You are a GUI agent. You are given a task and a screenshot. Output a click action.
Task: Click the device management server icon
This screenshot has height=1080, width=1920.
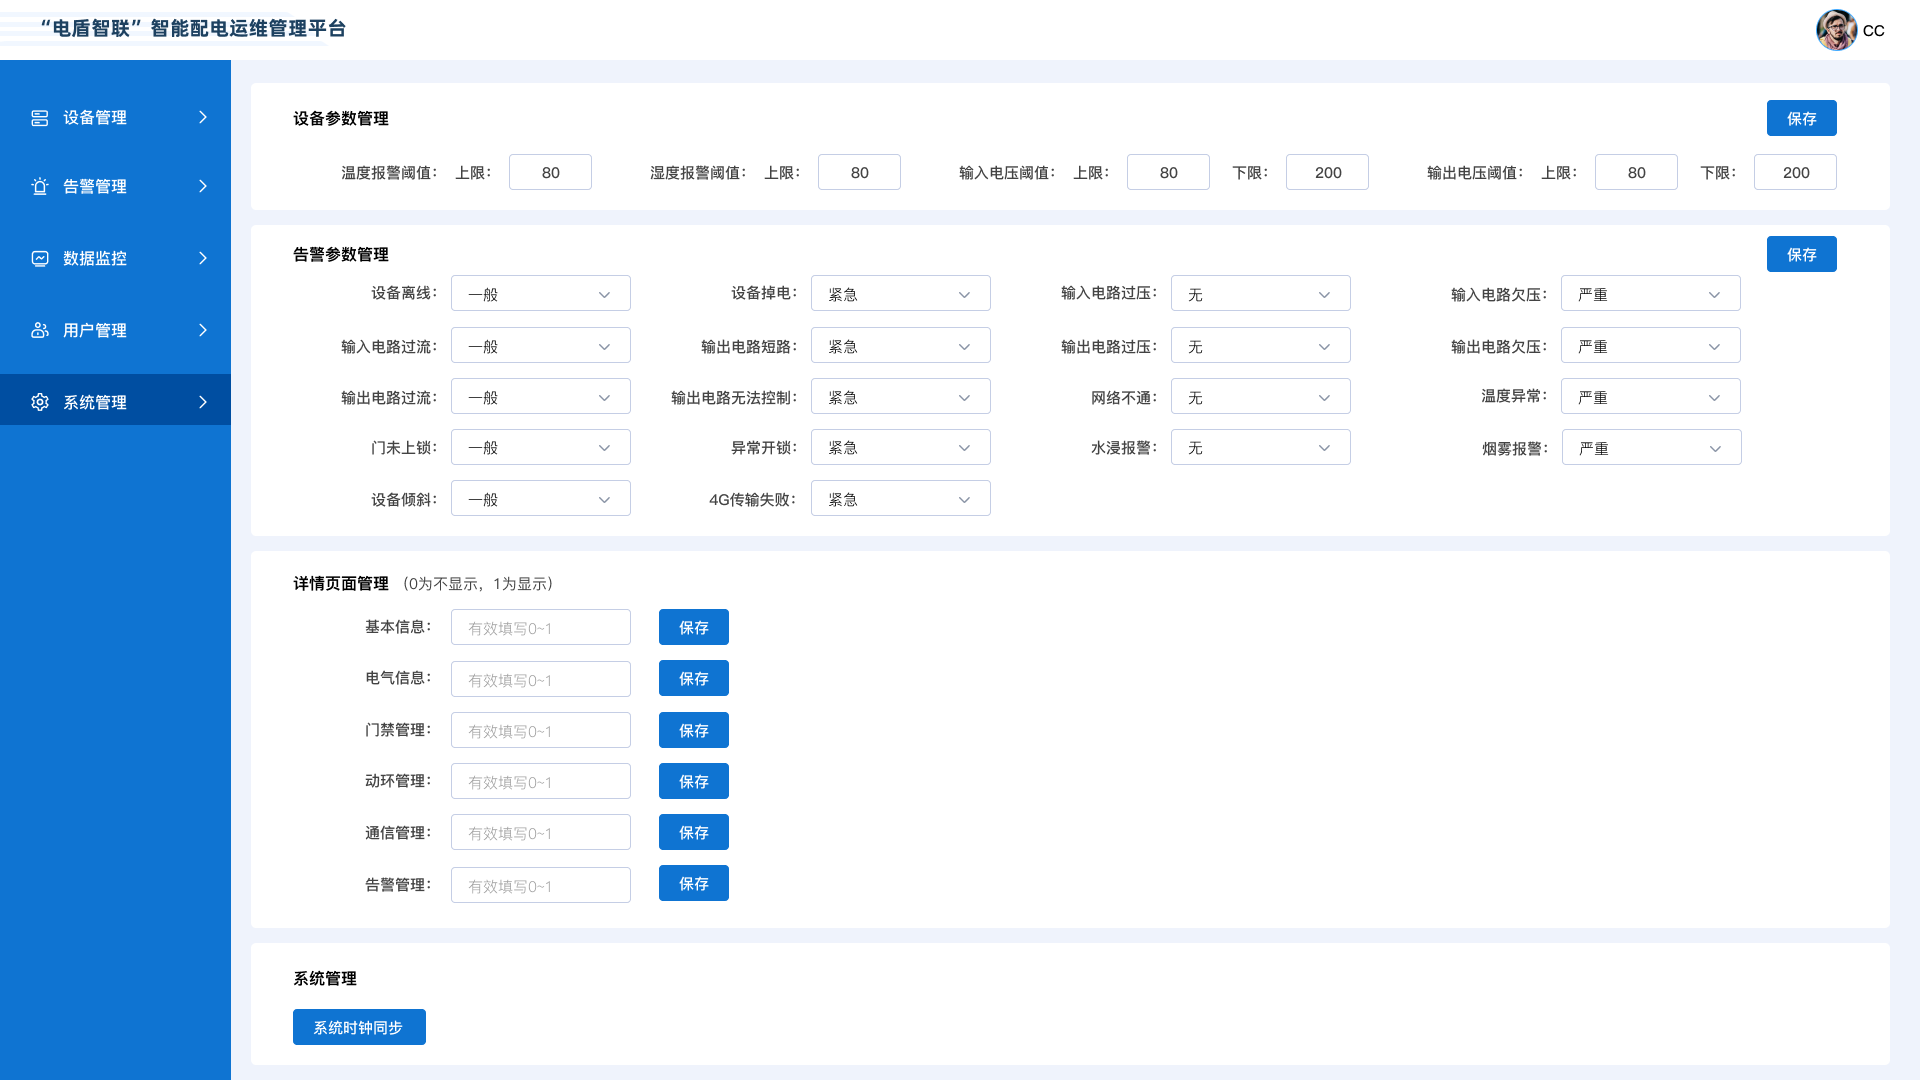click(40, 118)
